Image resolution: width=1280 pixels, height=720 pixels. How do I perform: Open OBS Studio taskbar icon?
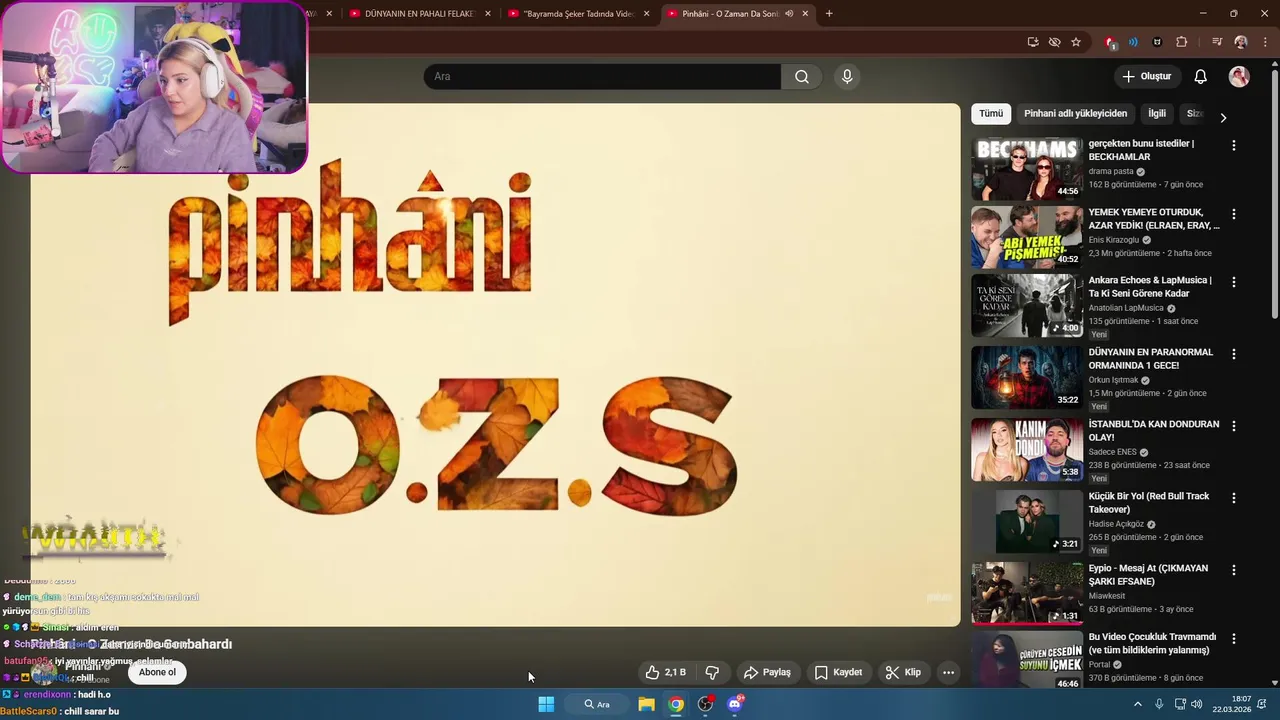[705, 704]
